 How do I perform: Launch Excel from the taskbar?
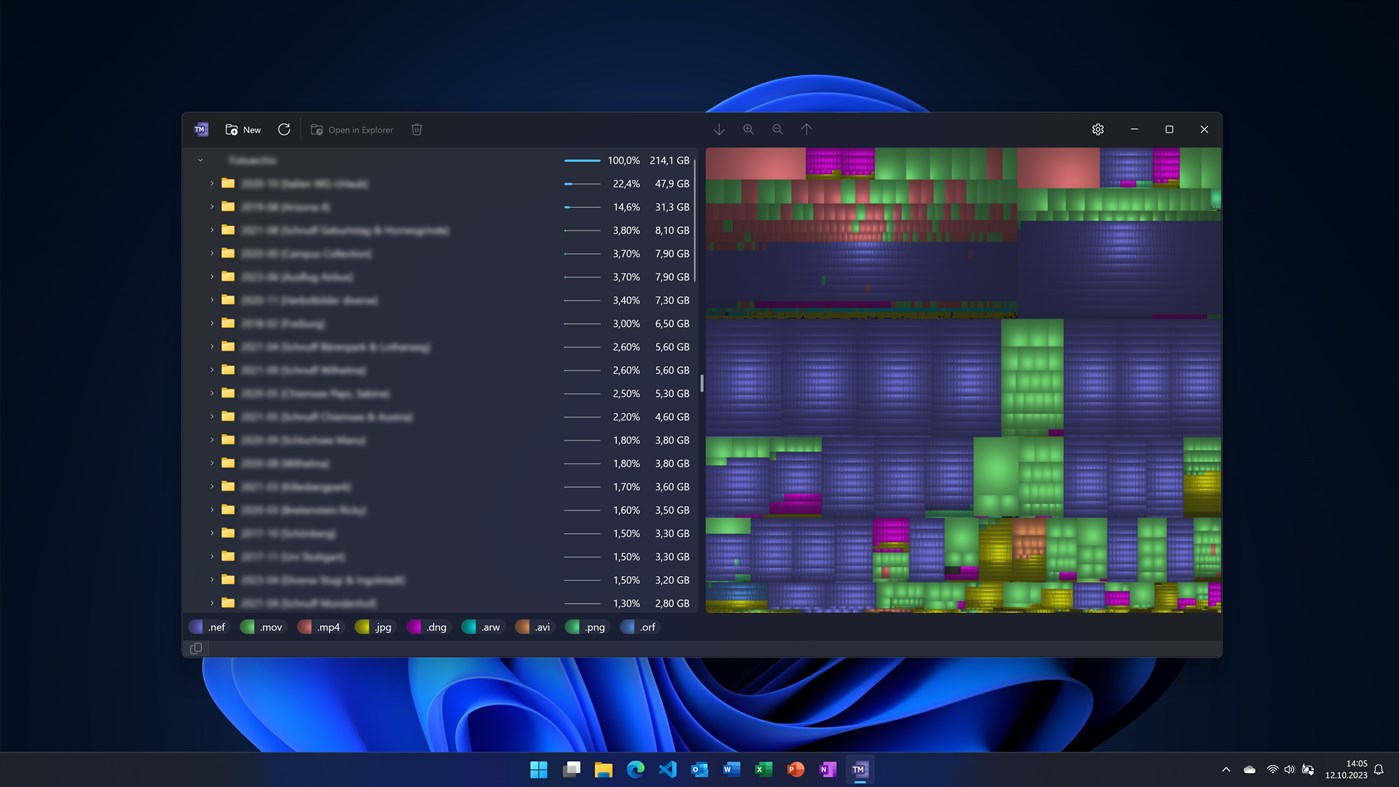click(x=763, y=769)
